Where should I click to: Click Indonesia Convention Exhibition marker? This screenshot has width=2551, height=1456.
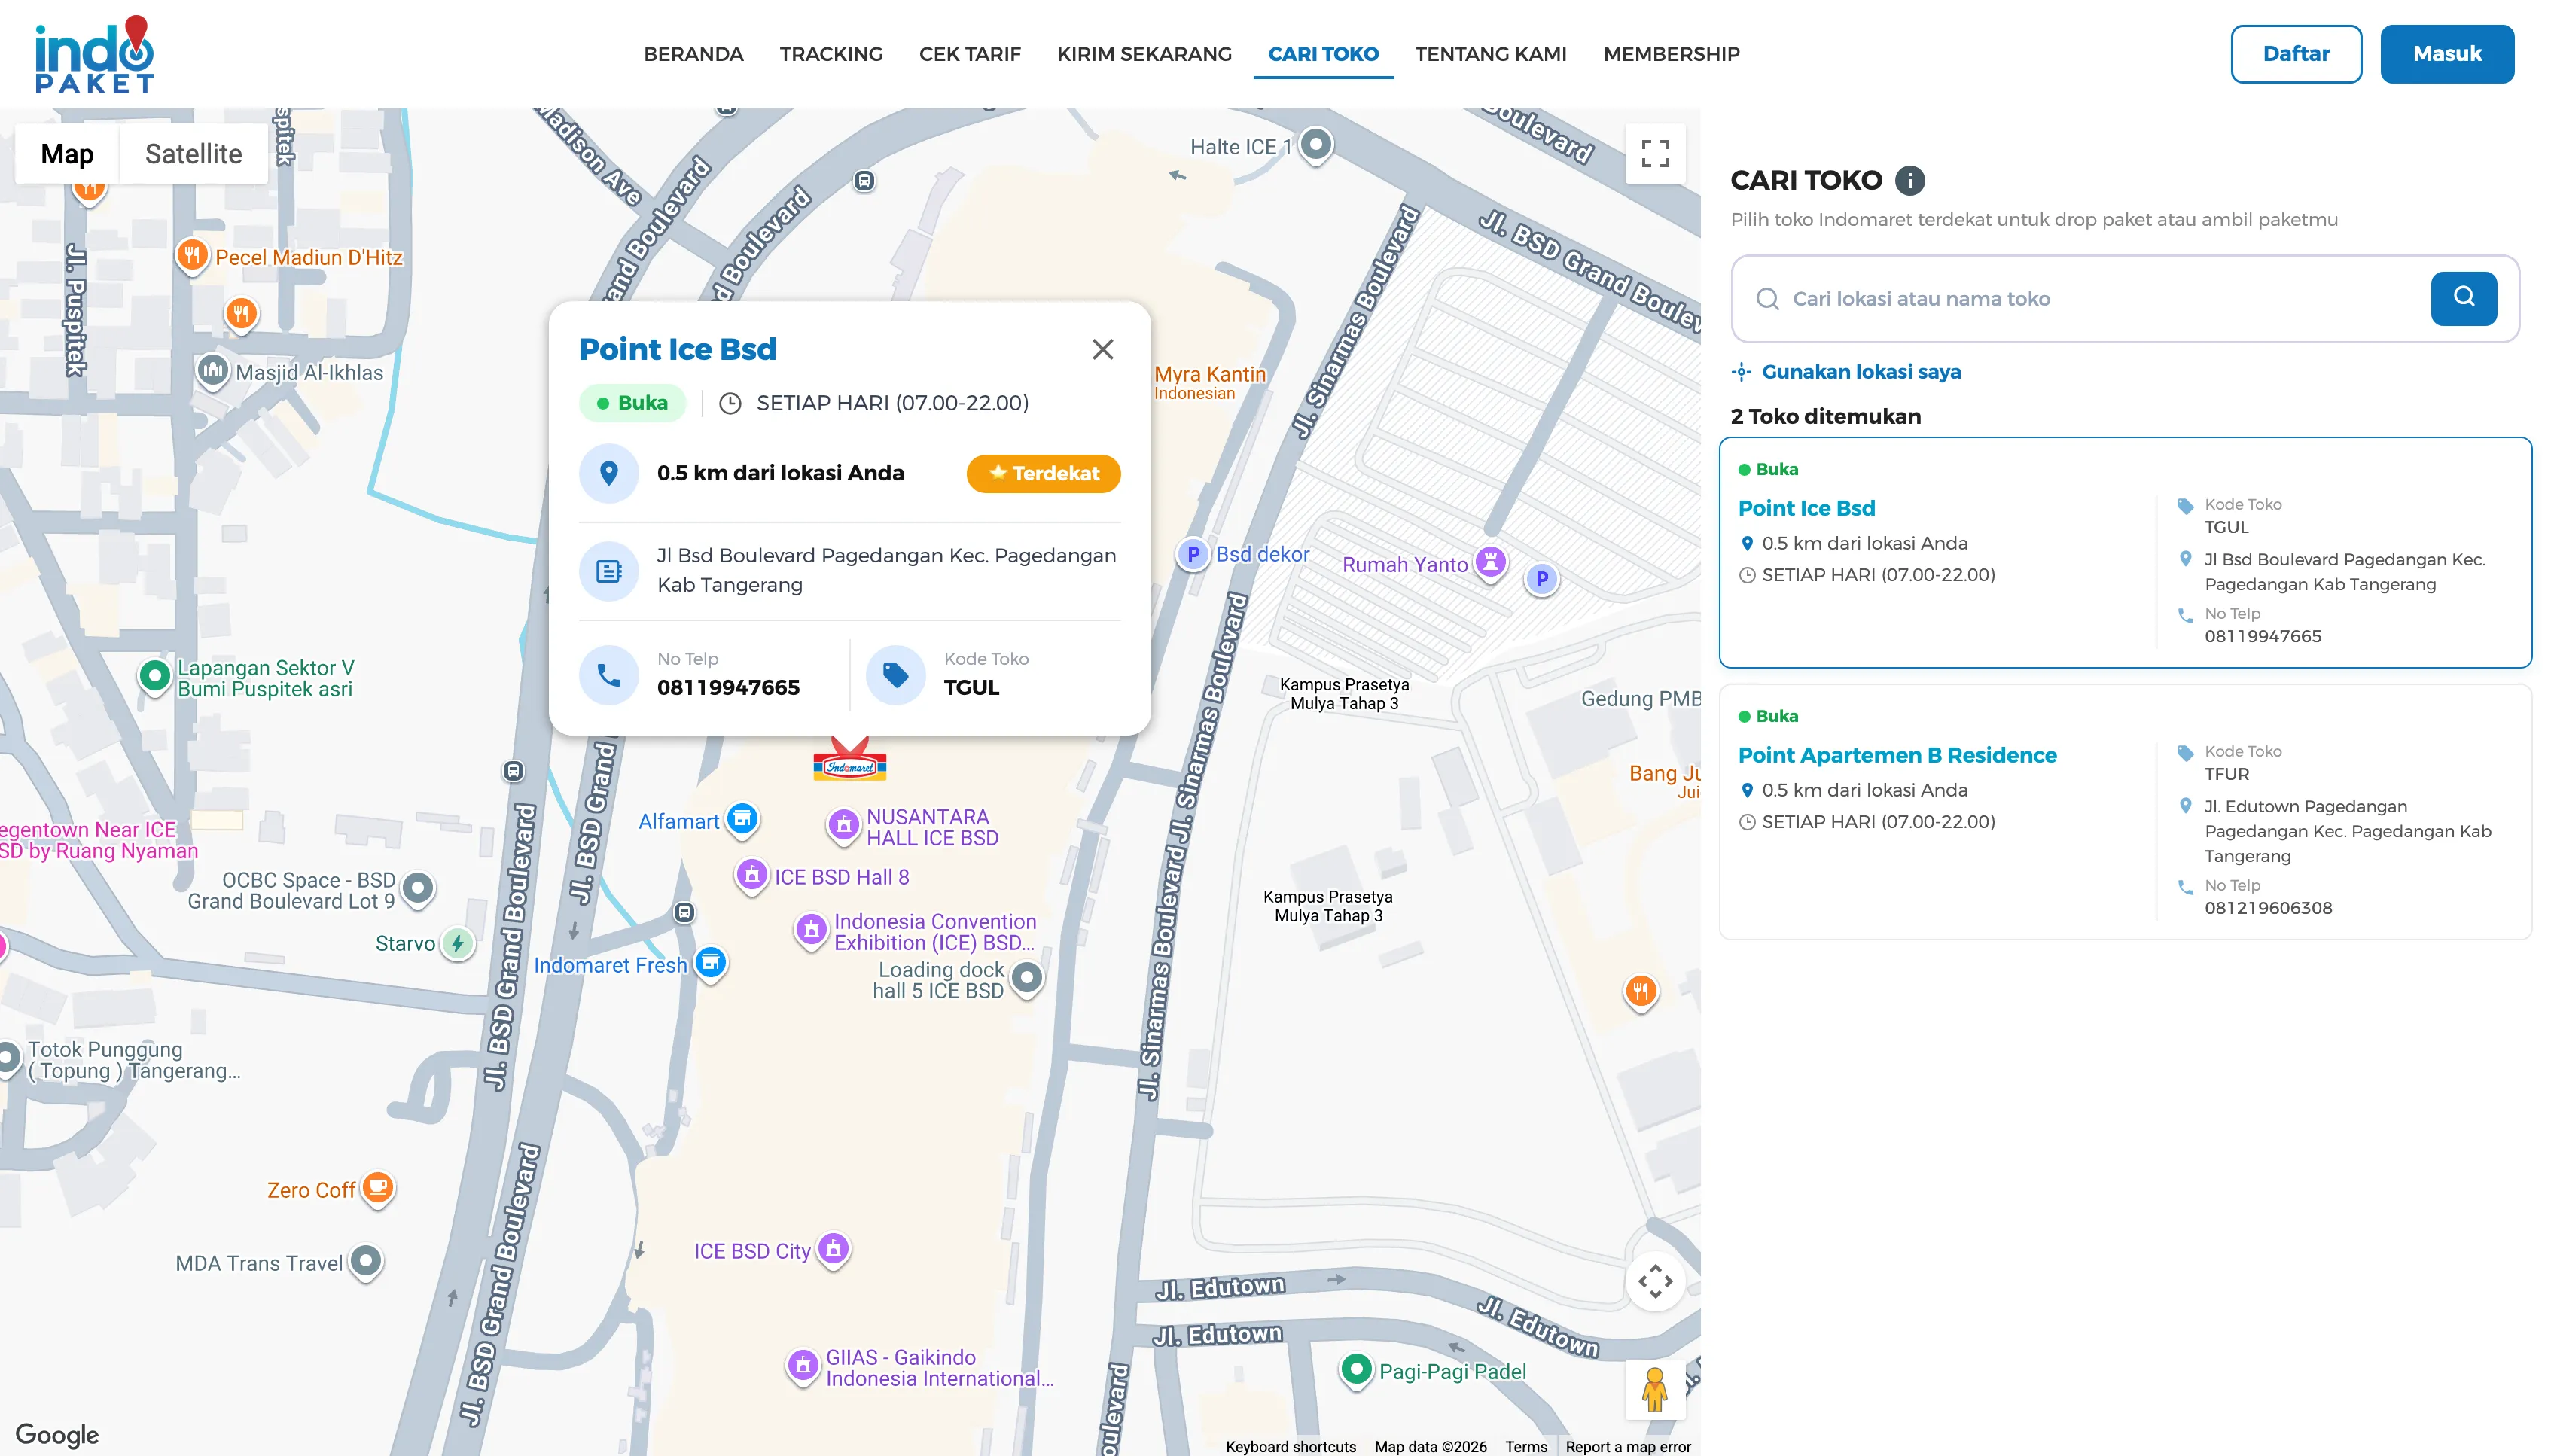pos(811,930)
